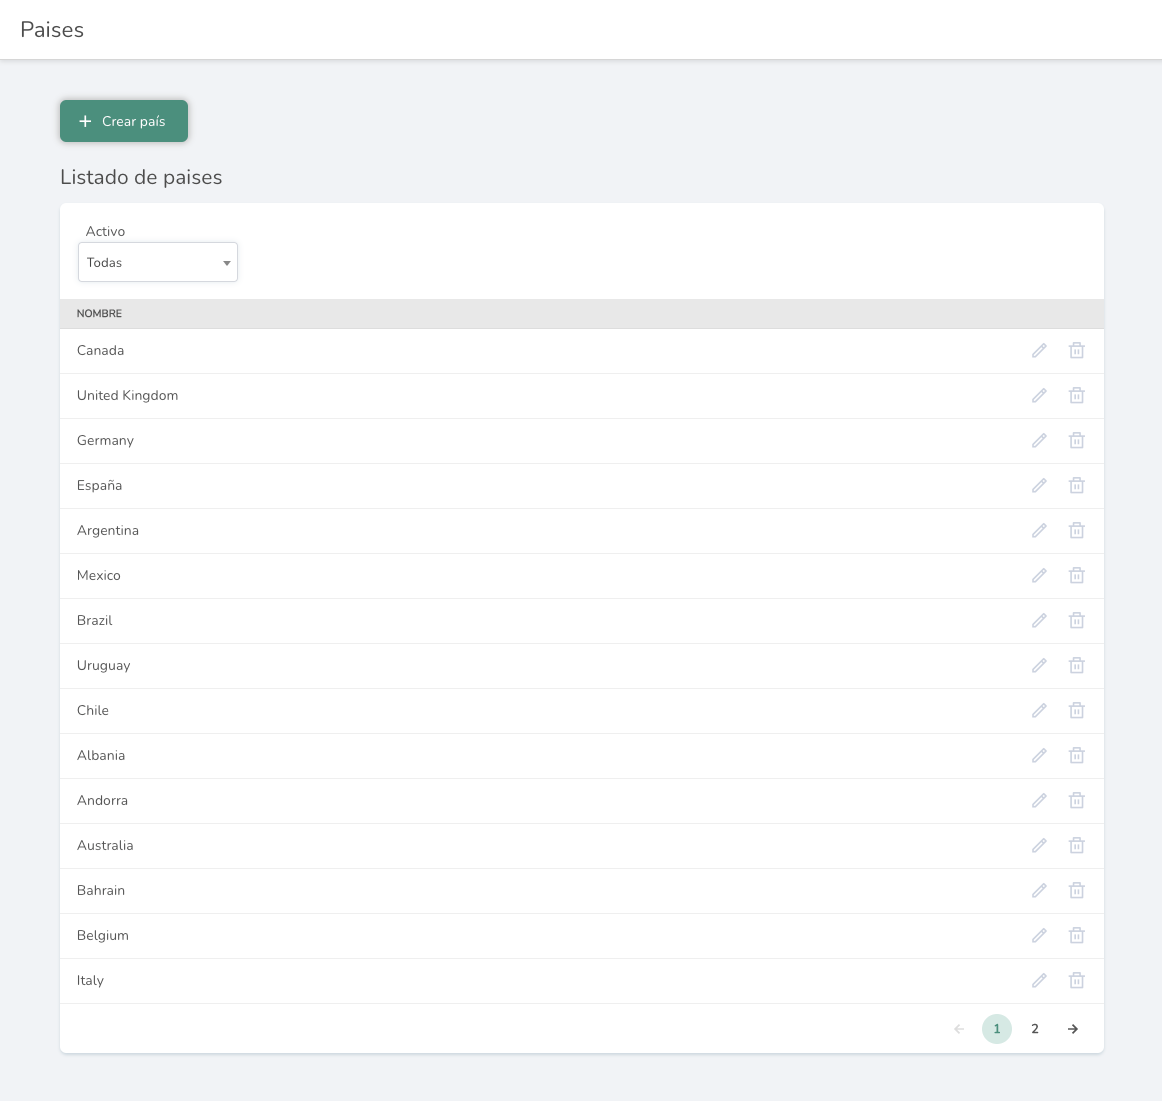This screenshot has width=1162, height=1101.
Task: Click Albania's pencil edit icon
Action: (x=1039, y=756)
